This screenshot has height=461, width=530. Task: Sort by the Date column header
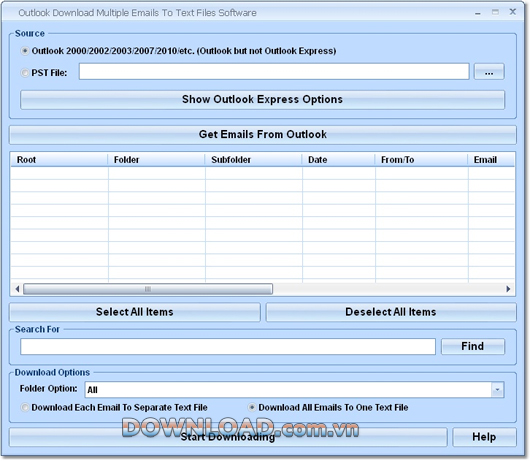click(x=338, y=160)
